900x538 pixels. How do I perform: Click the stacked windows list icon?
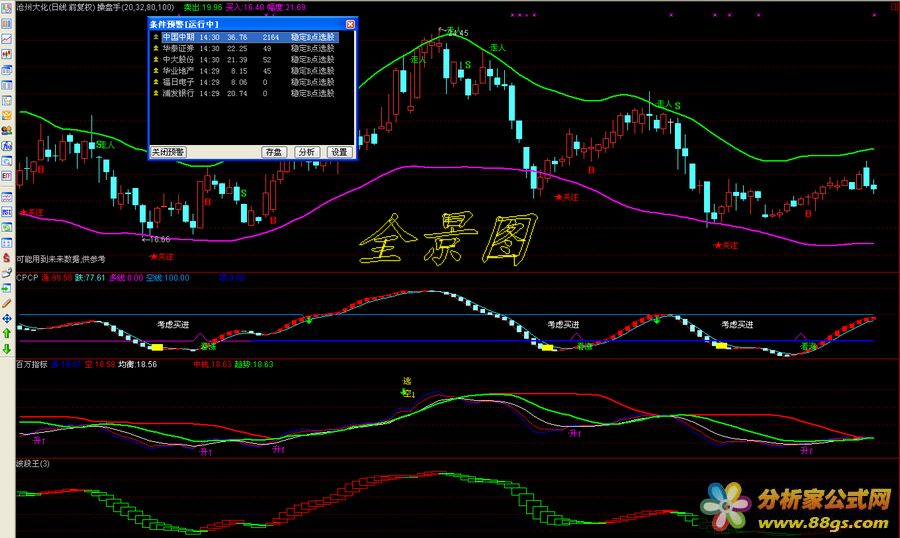coord(6,69)
